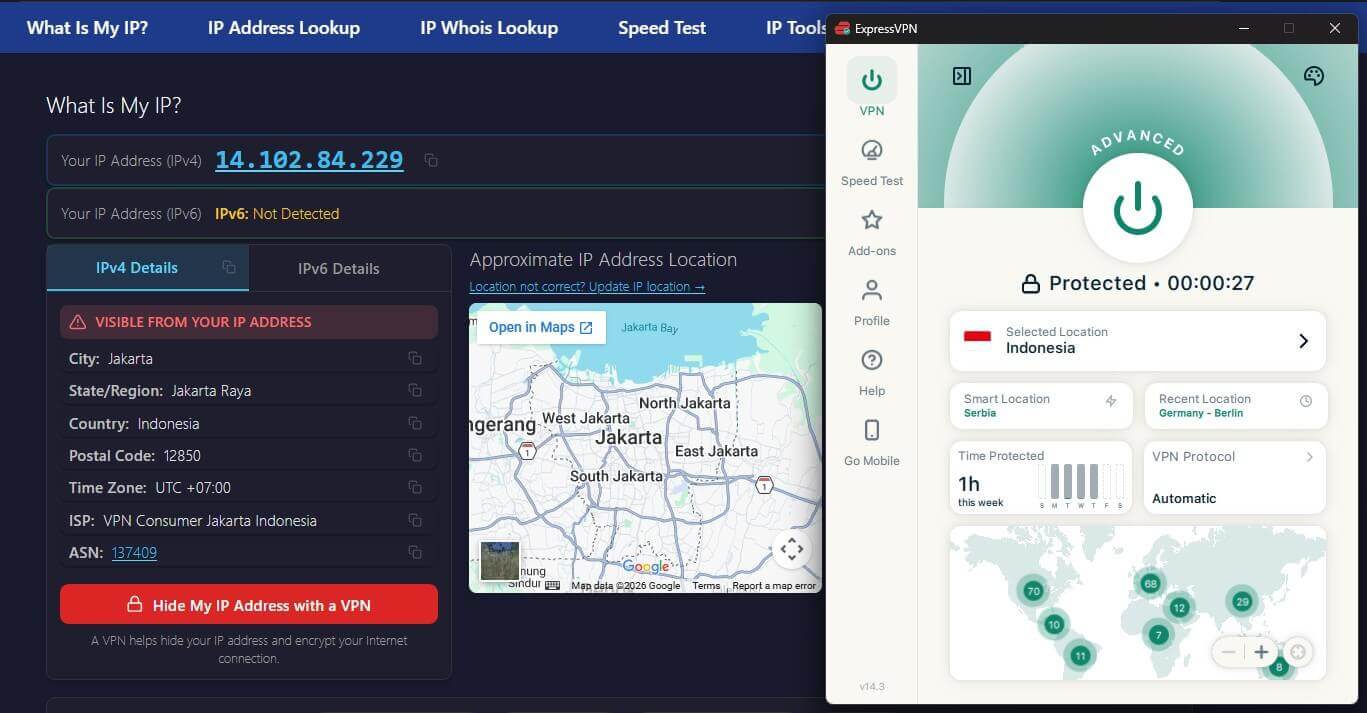
Task: Open Go Mobile in ExpressVPN sidebar
Action: coord(871,442)
